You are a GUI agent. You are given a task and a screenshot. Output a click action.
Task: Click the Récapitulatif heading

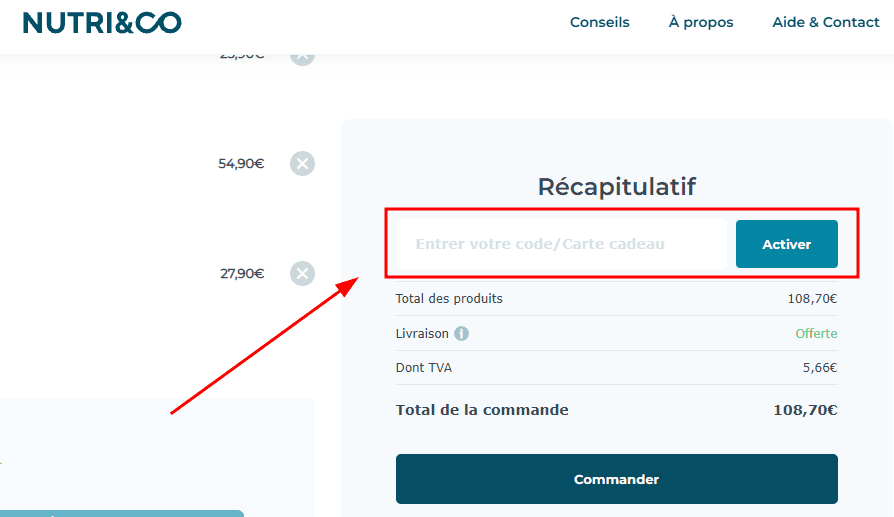pyautogui.click(x=616, y=186)
